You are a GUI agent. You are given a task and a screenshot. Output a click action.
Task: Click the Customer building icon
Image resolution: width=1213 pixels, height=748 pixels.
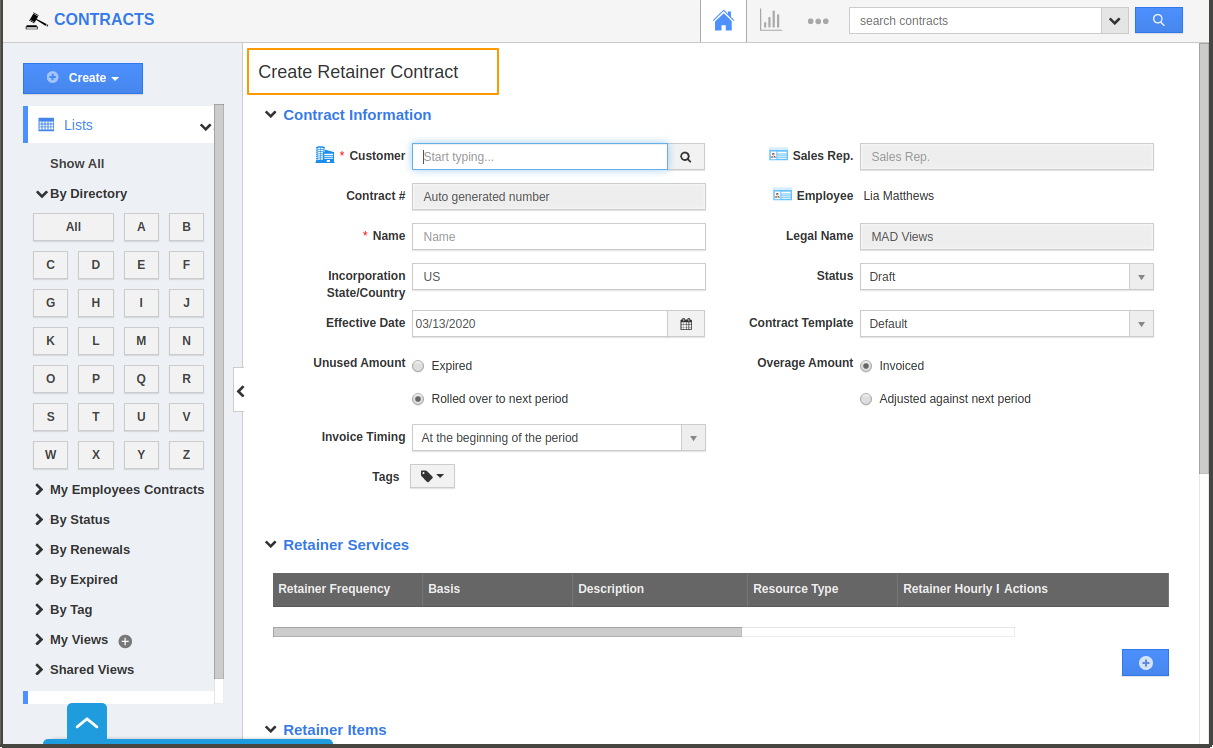pyautogui.click(x=324, y=155)
